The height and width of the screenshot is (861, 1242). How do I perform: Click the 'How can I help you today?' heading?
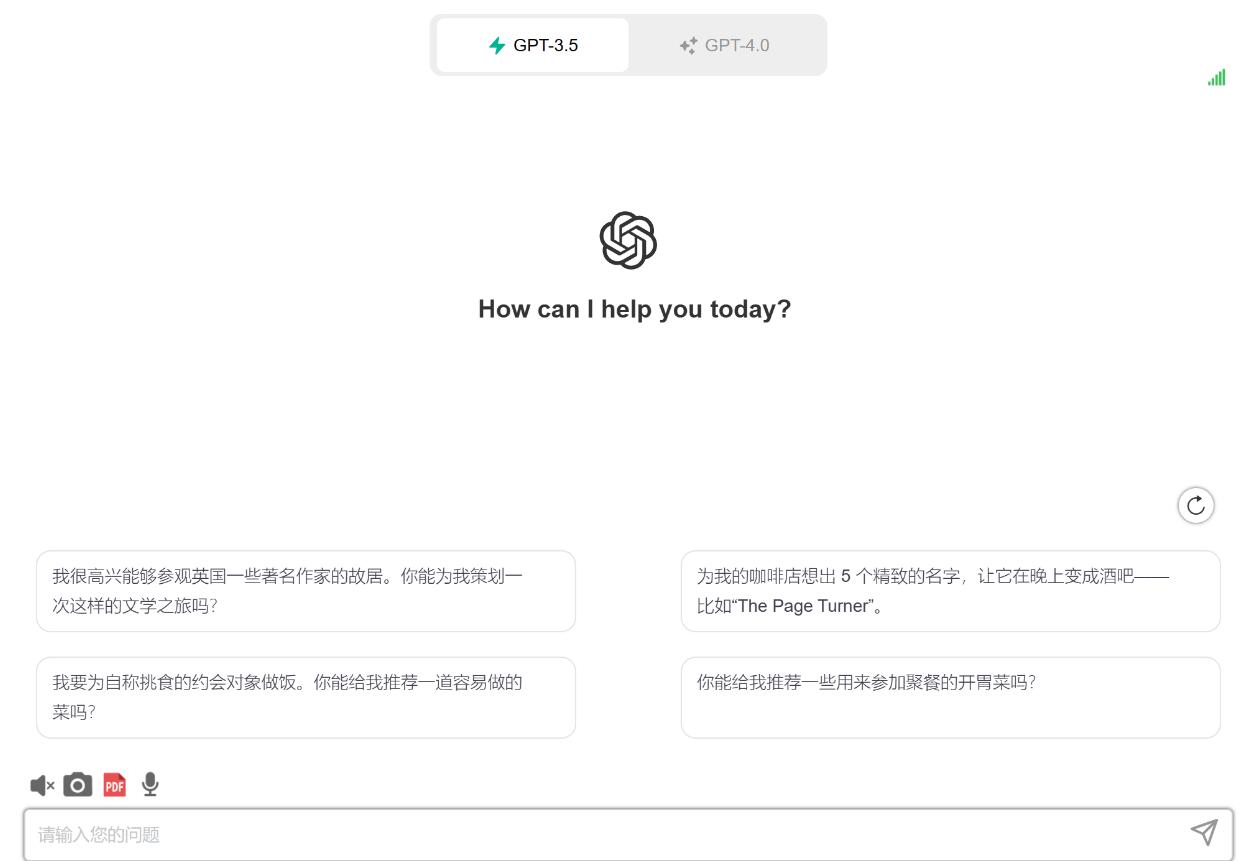635,309
